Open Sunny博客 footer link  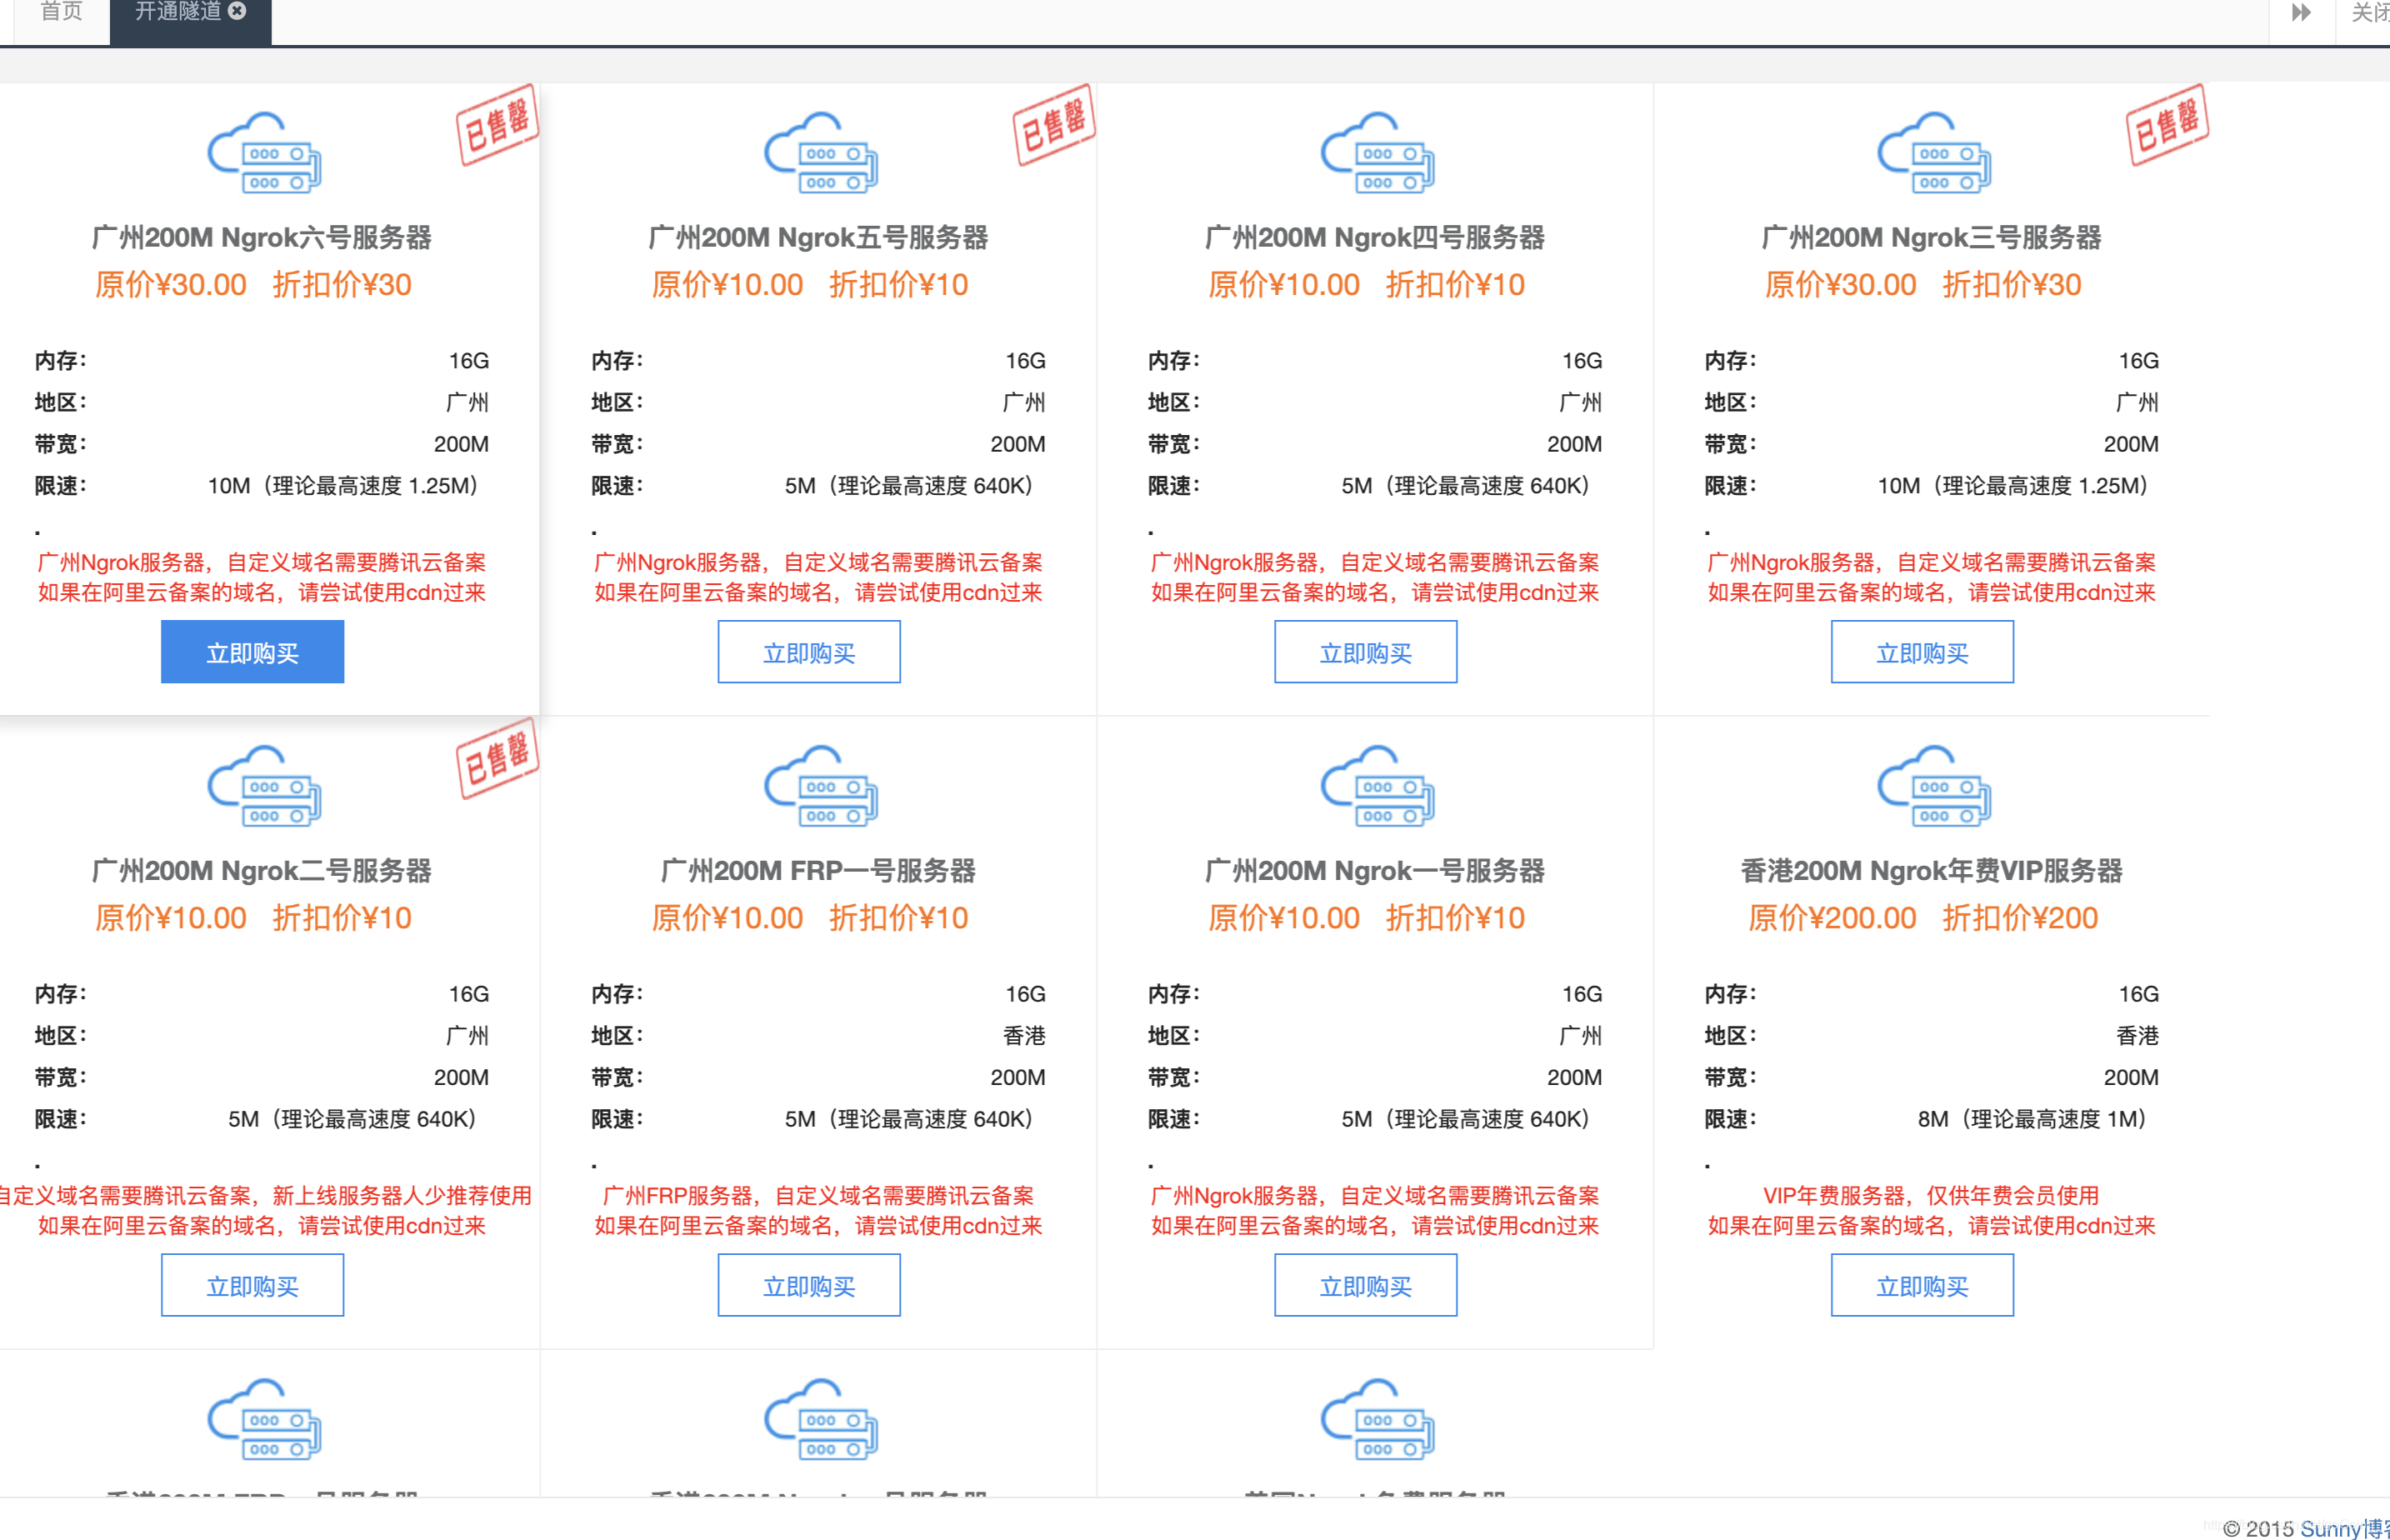pos(2344,1529)
